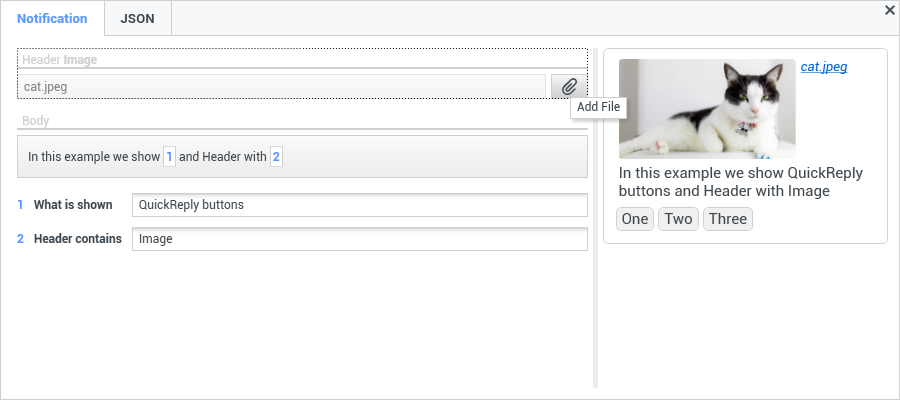
Task: Click the cat photo thumbnail
Action: pyautogui.click(x=707, y=109)
